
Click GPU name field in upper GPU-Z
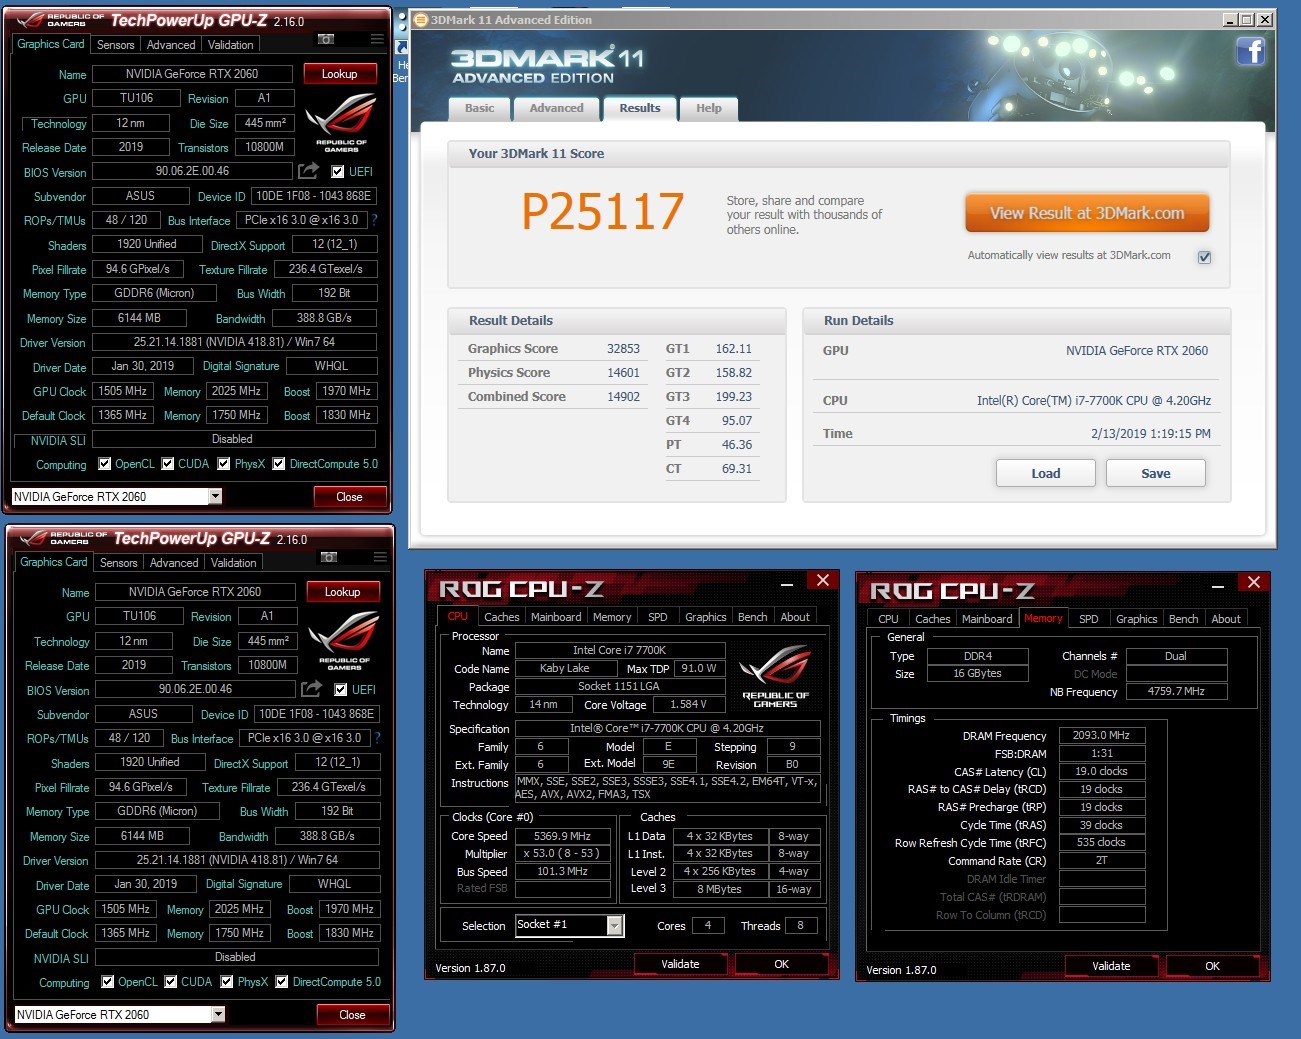(x=192, y=74)
